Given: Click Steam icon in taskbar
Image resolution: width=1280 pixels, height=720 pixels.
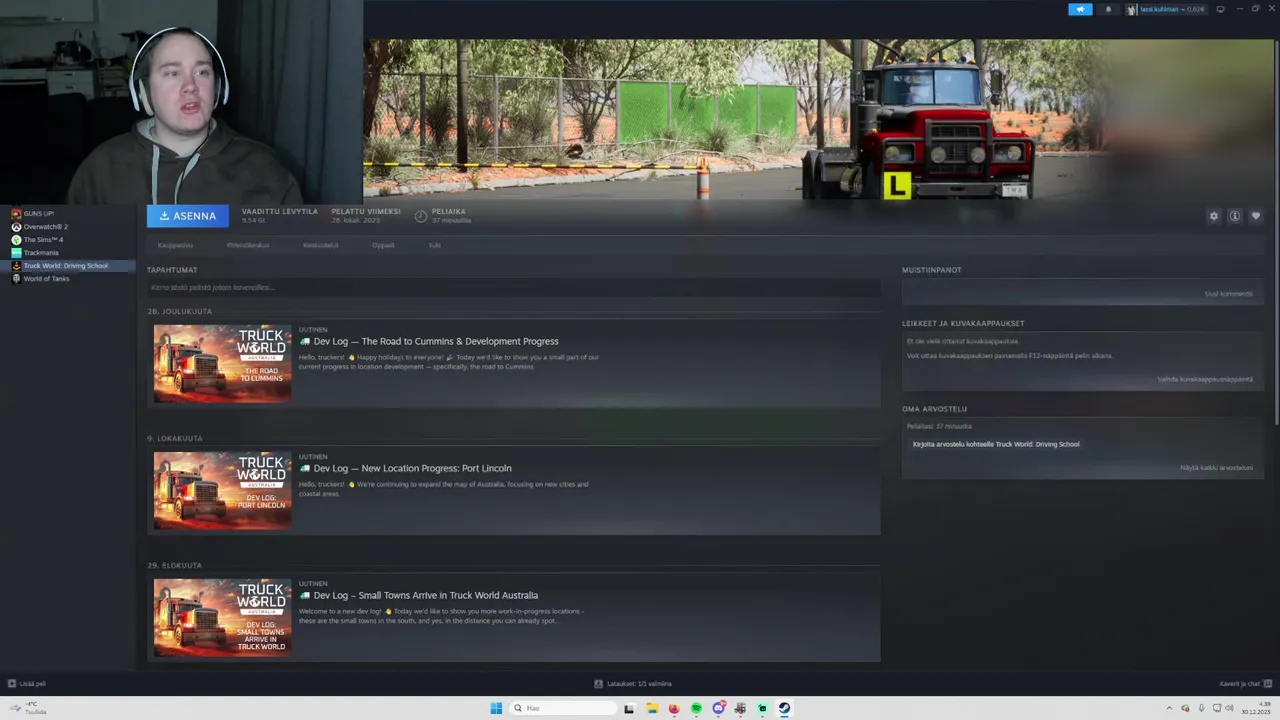Looking at the screenshot, I should pos(784,708).
